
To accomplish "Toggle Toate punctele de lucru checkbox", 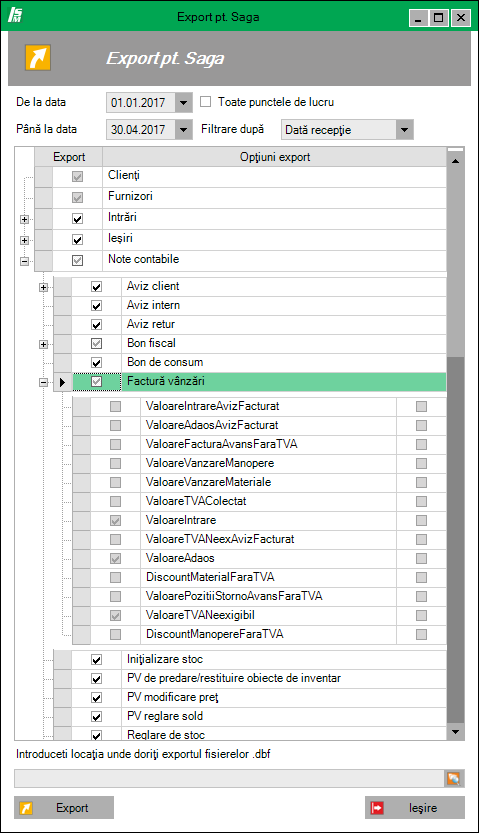I will pos(206,101).
